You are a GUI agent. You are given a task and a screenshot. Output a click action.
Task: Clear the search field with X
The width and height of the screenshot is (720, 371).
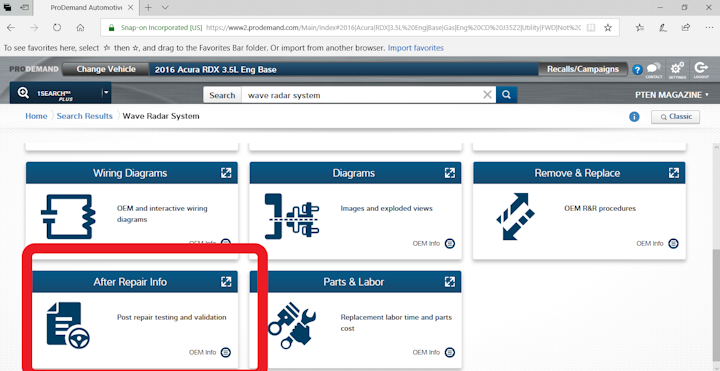point(487,95)
